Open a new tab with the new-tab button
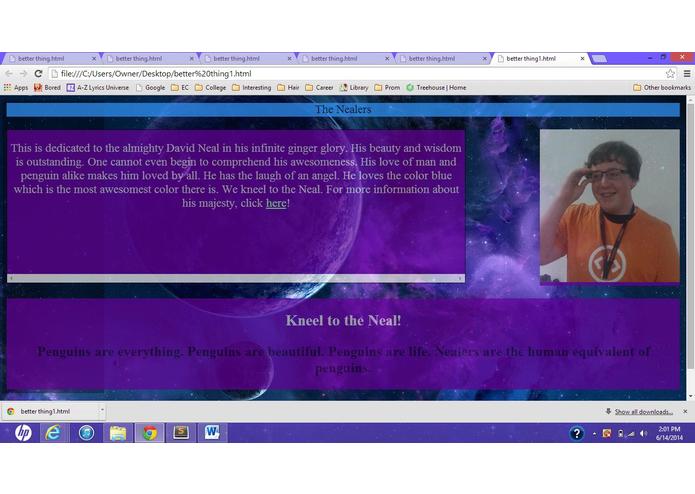This screenshot has height=494, width=695. pyautogui.click(x=599, y=58)
